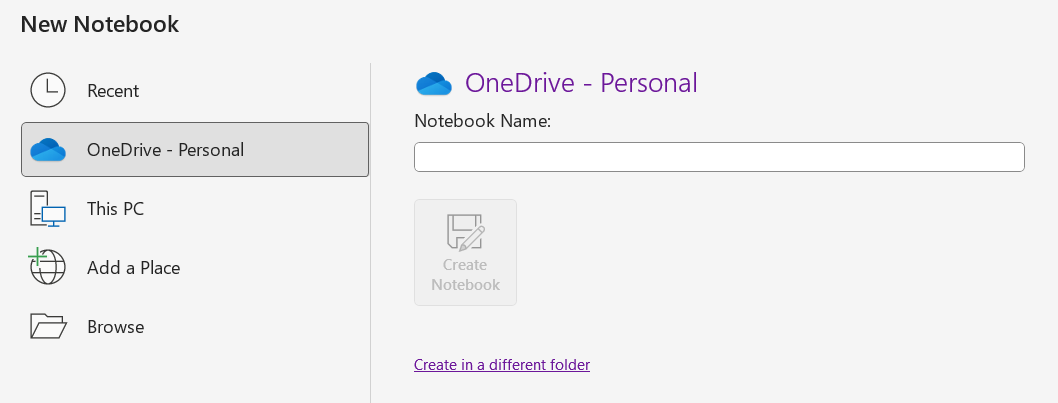Choose This PC as save location
Screen dimensions: 1058x403
[115, 209]
